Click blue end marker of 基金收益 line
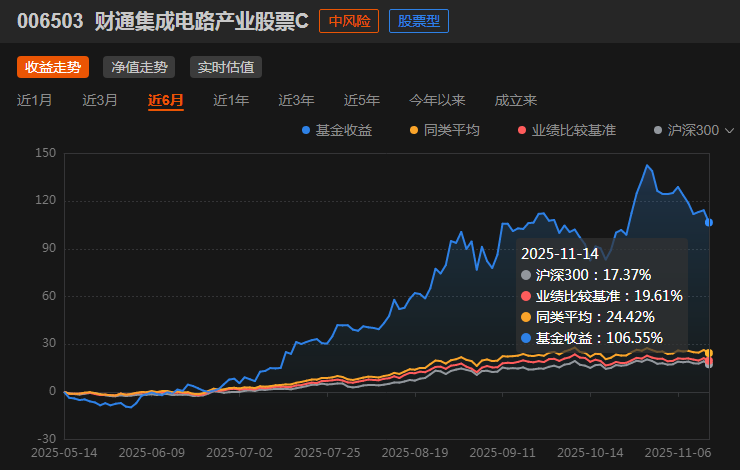 point(709,222)
